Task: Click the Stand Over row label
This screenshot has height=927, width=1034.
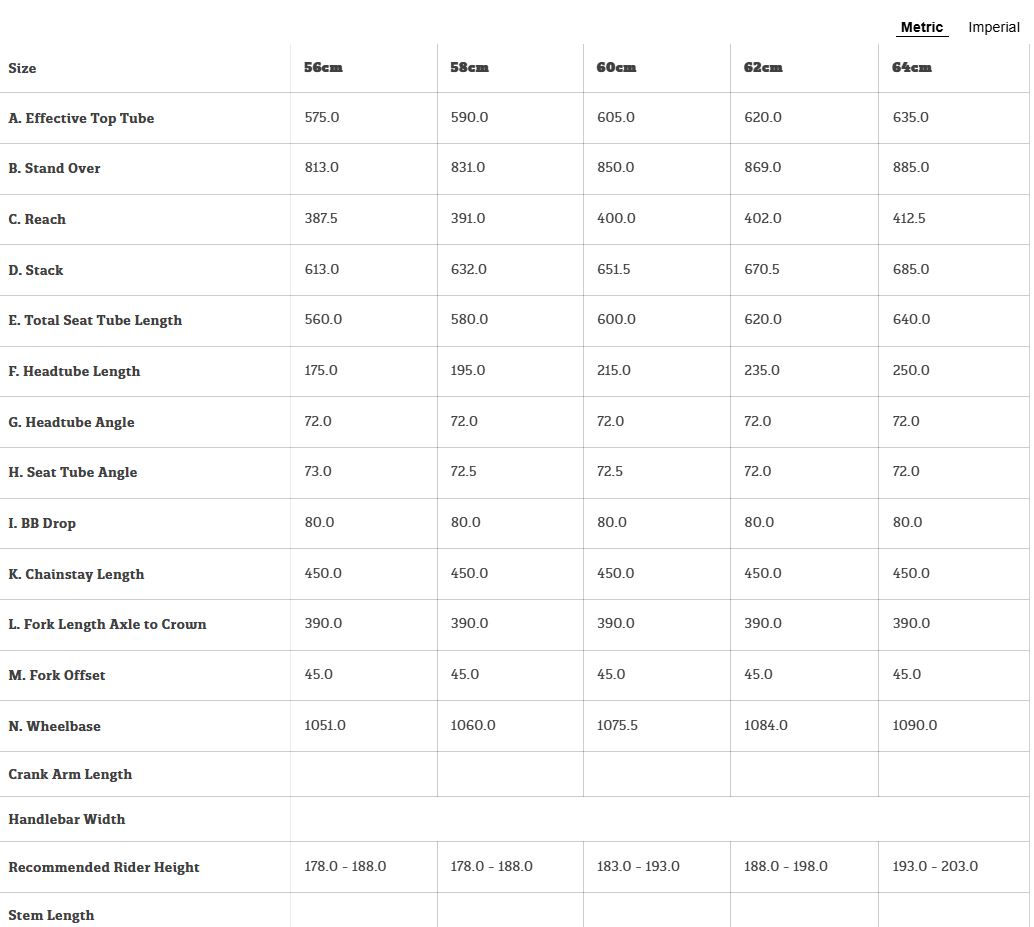Action: (x=54, y=168)
